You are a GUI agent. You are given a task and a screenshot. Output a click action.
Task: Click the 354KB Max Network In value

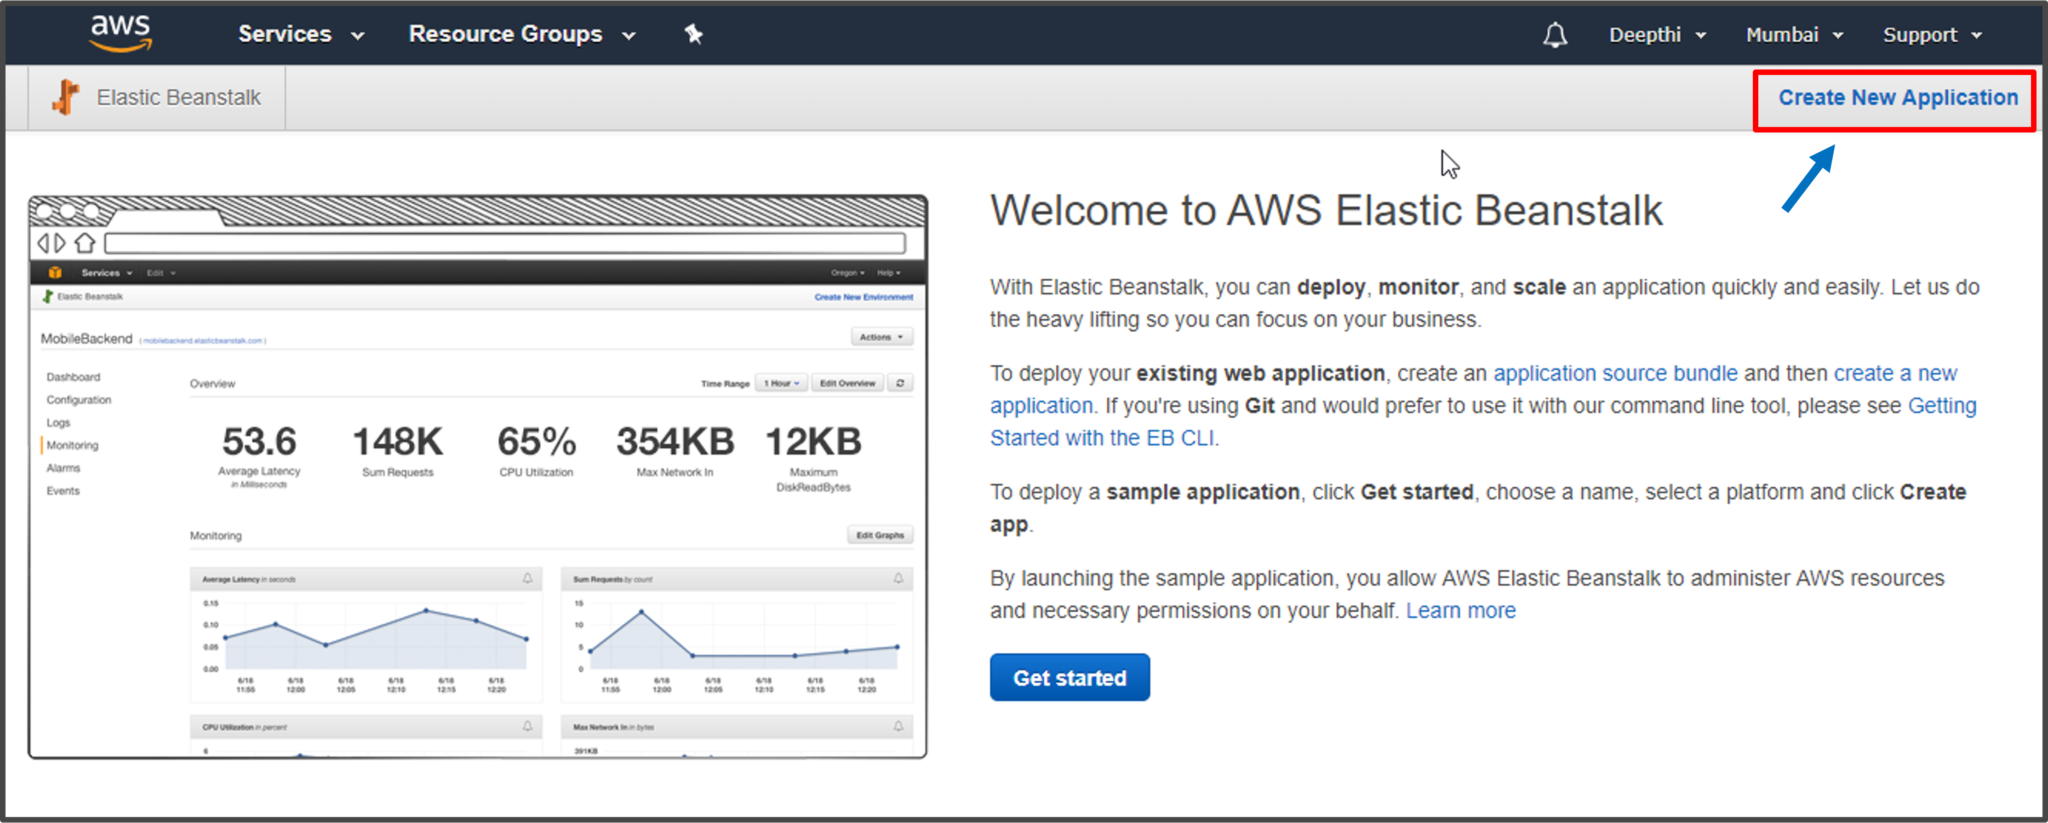tap(675, 441)
